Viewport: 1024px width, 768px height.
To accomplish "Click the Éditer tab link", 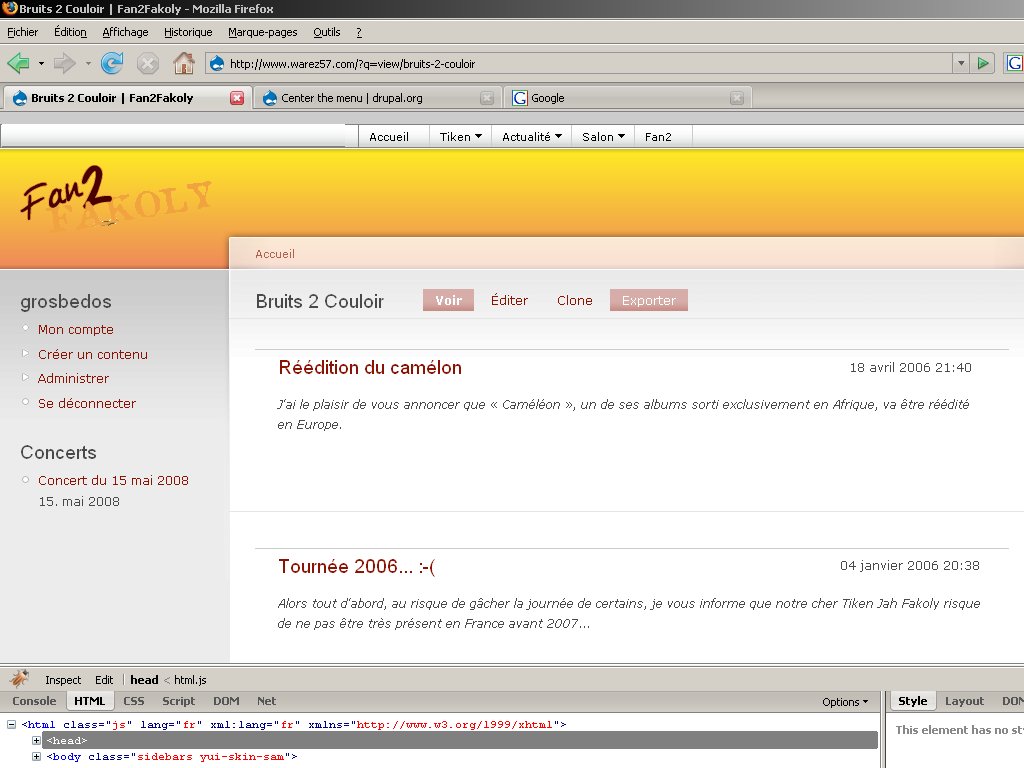I will pyautogui.click(x=509, y=300).
